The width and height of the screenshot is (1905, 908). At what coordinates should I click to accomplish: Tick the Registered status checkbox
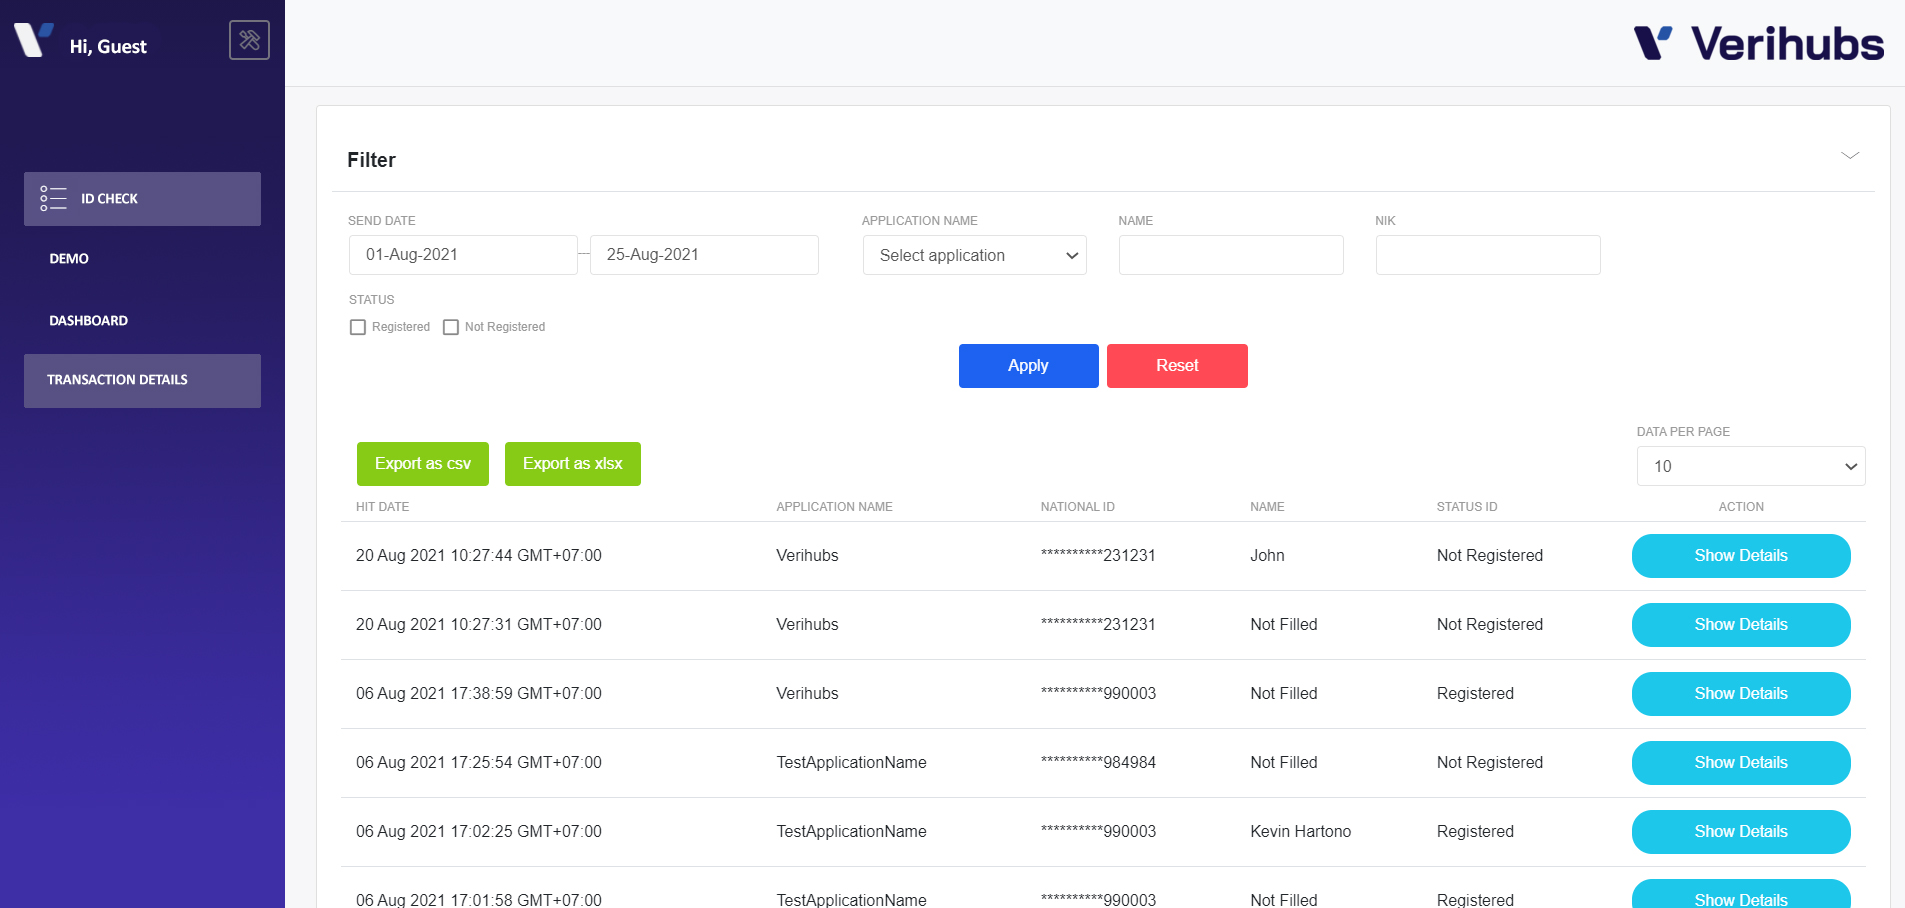(358, 327)
